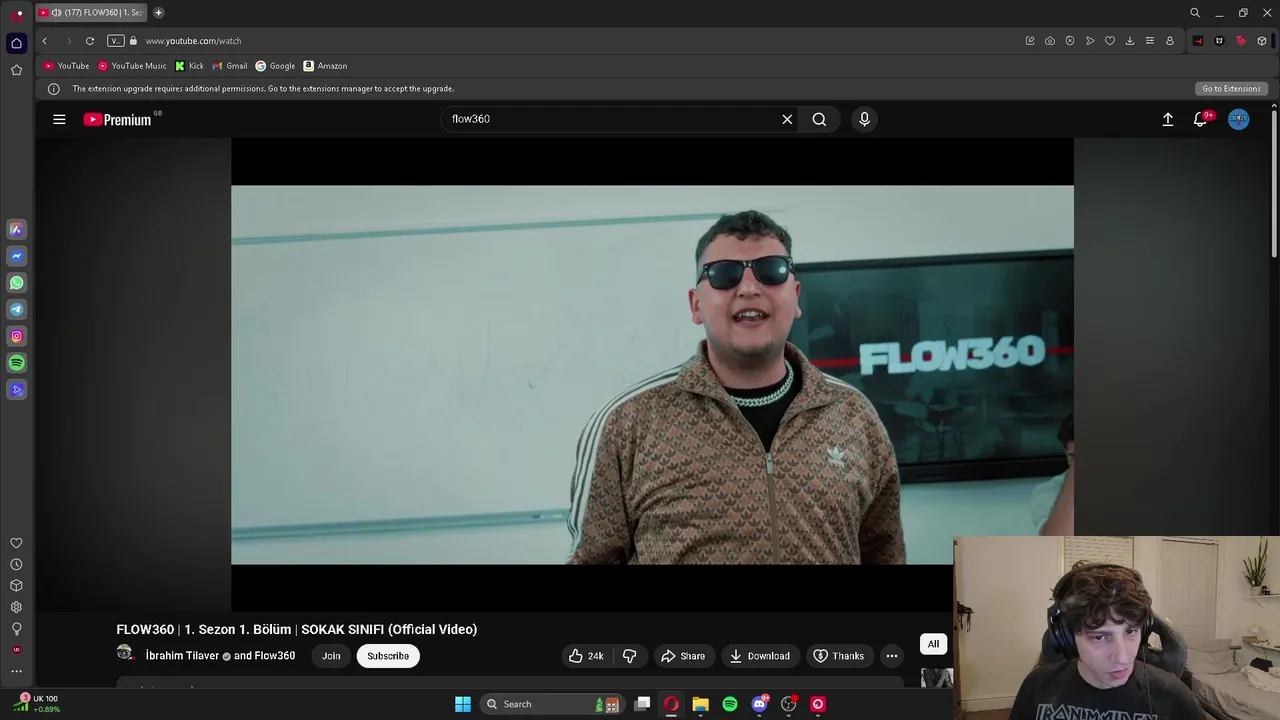1280x720 pixels.
Task: Open Spotify in Opera sidebar
Action: tap(16, 363)
